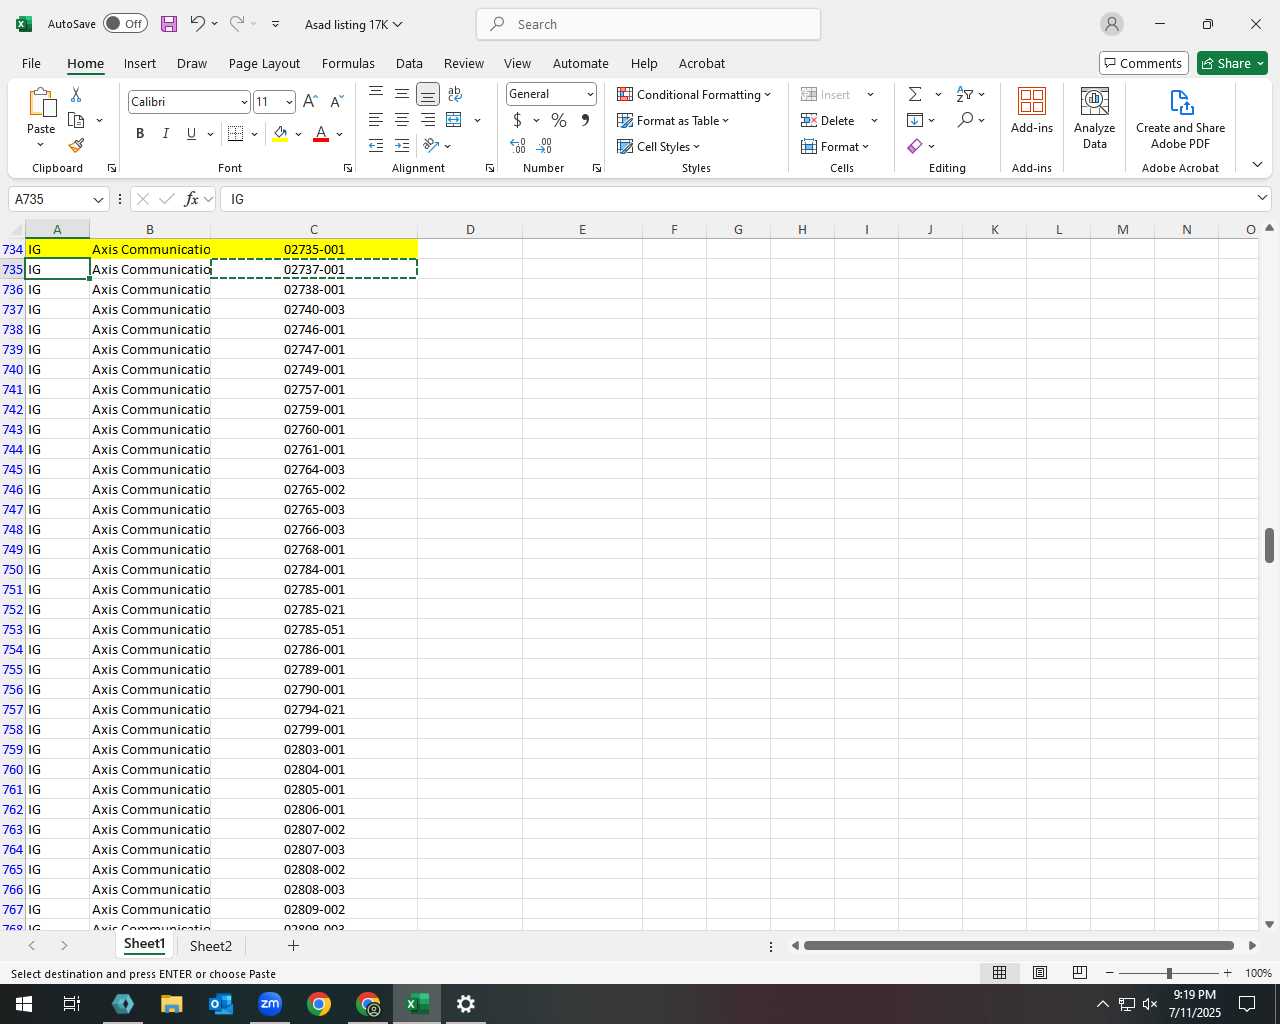Click the Search box in title bar

point(648,24)
